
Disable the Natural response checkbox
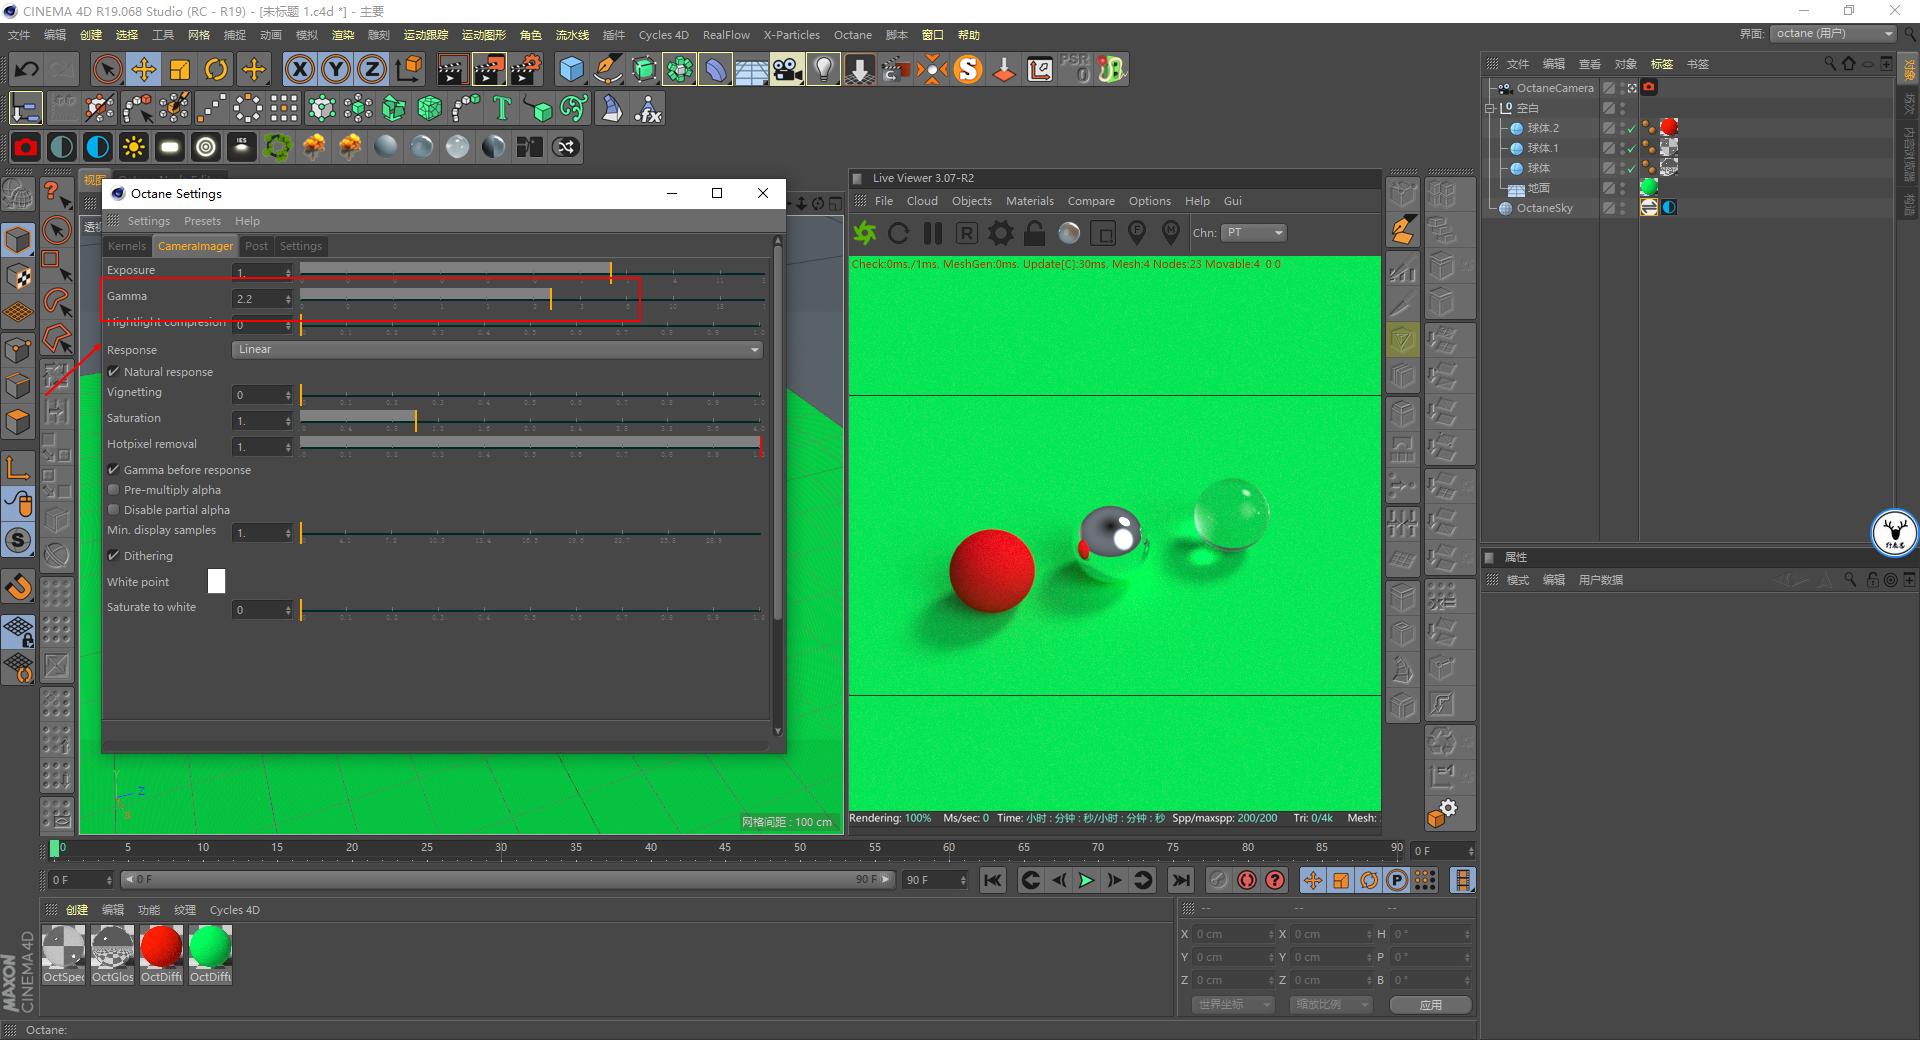coord(114,371)
